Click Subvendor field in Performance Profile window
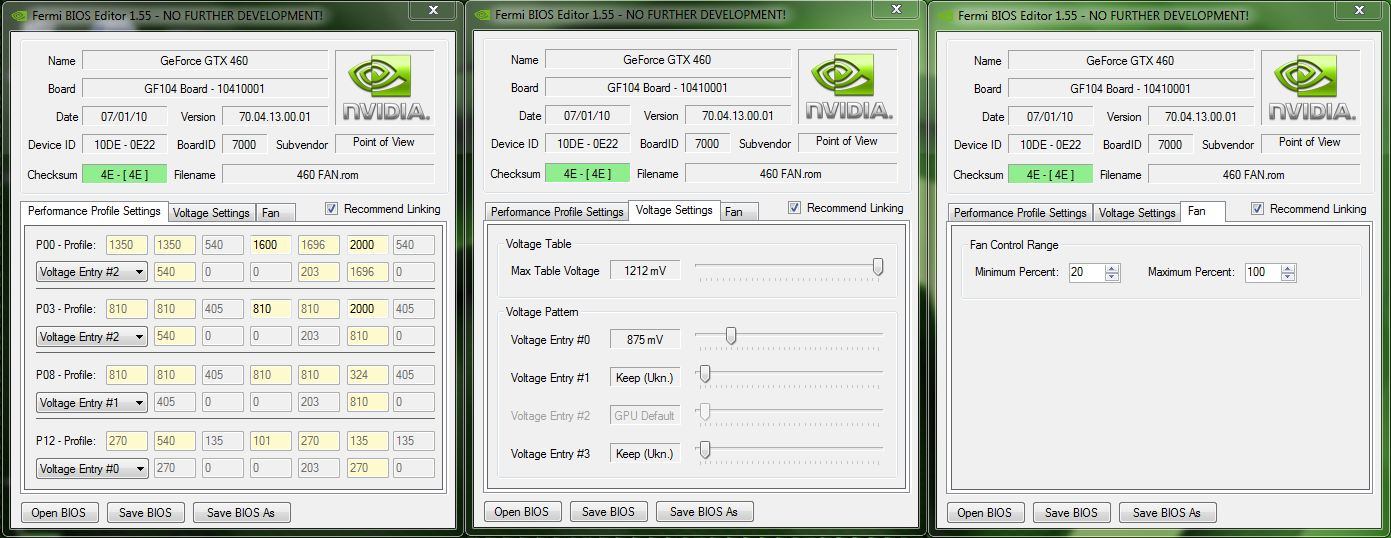Viewport: 1391px width, 538px height. (384, 143)
